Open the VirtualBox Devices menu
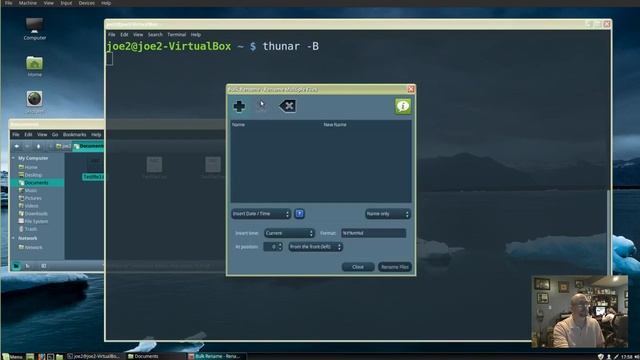 pos(87,3)
